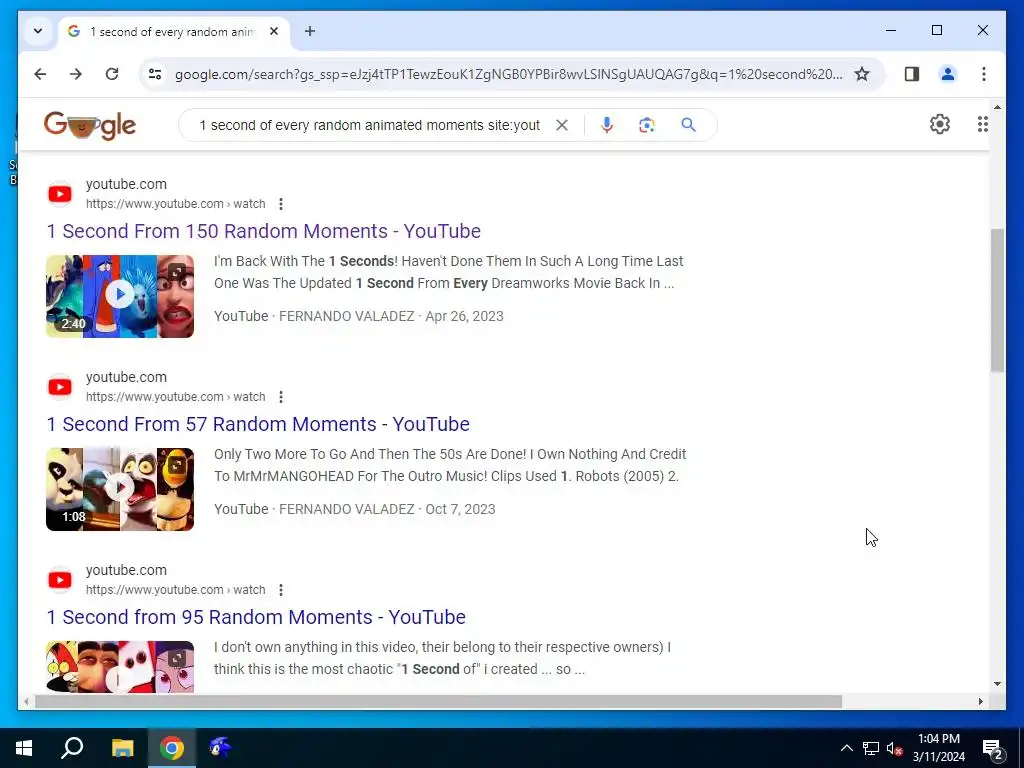Open the Chrome side panel

912,74
